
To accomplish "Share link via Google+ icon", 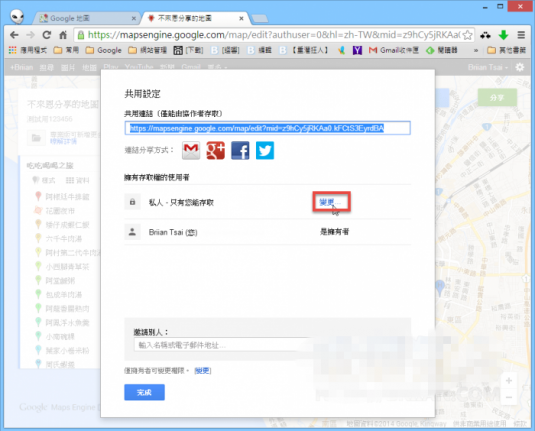I will 216,150.
